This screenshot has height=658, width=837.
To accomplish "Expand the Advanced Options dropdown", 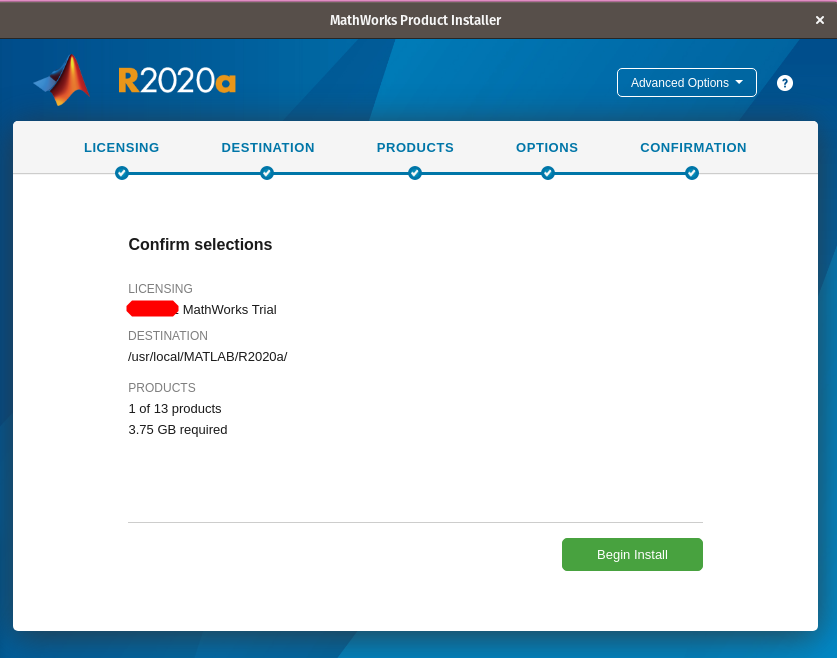I will (686, 83).
